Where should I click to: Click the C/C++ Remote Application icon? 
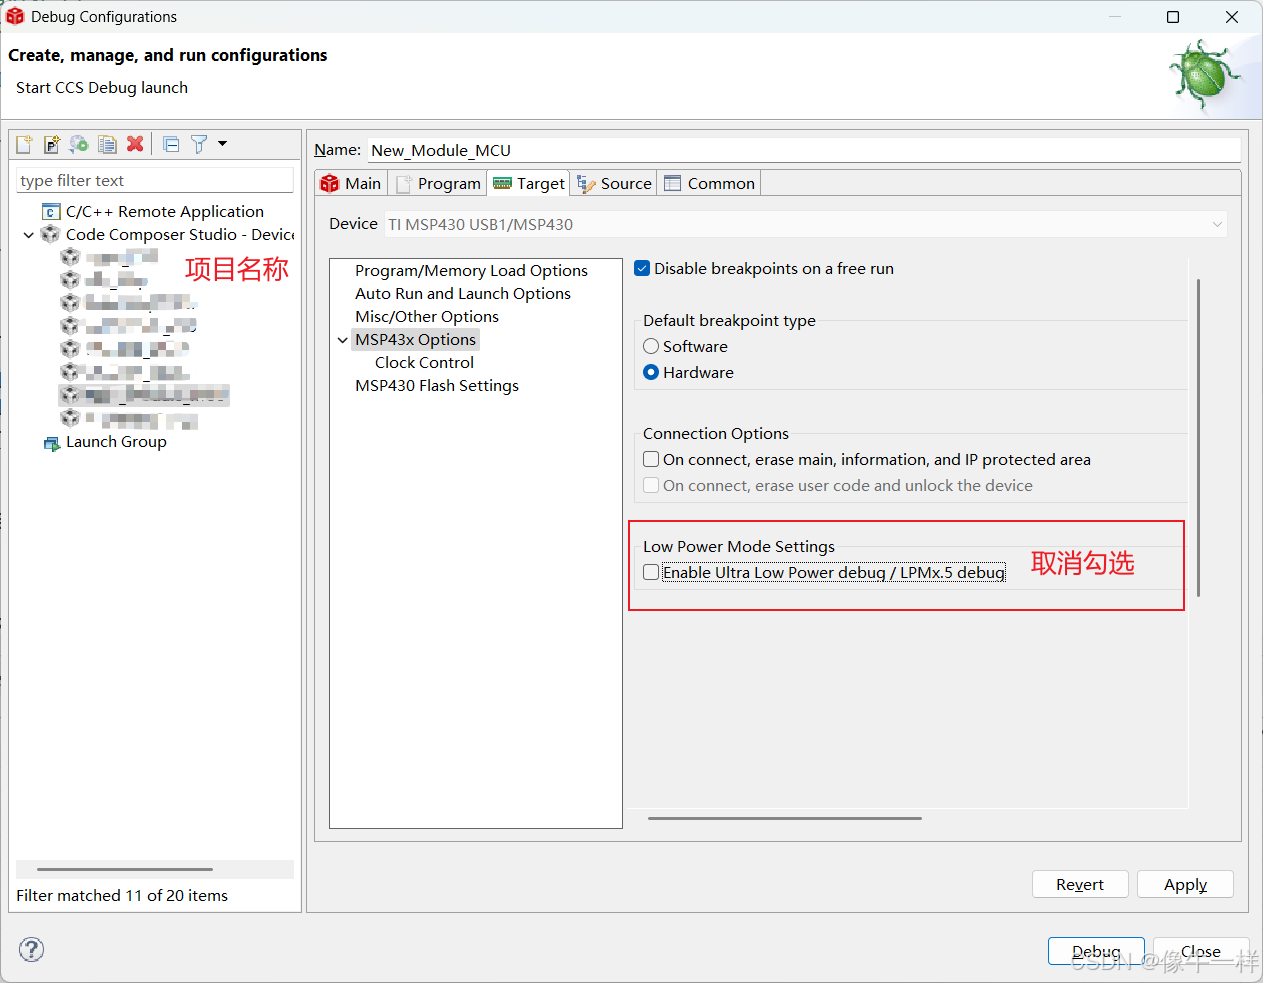click(x=51, y=212)
